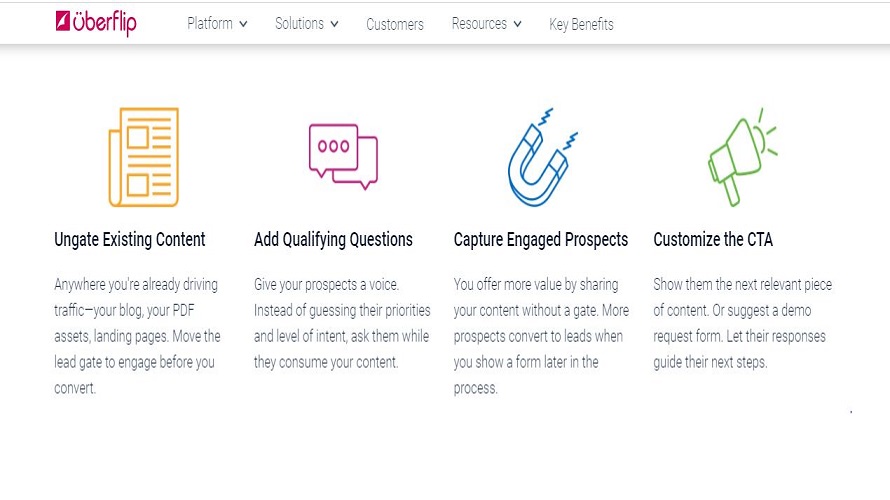Click the Add Qualifying Questions heading
The image size is (890, 500).
click(x=333, y=240)
